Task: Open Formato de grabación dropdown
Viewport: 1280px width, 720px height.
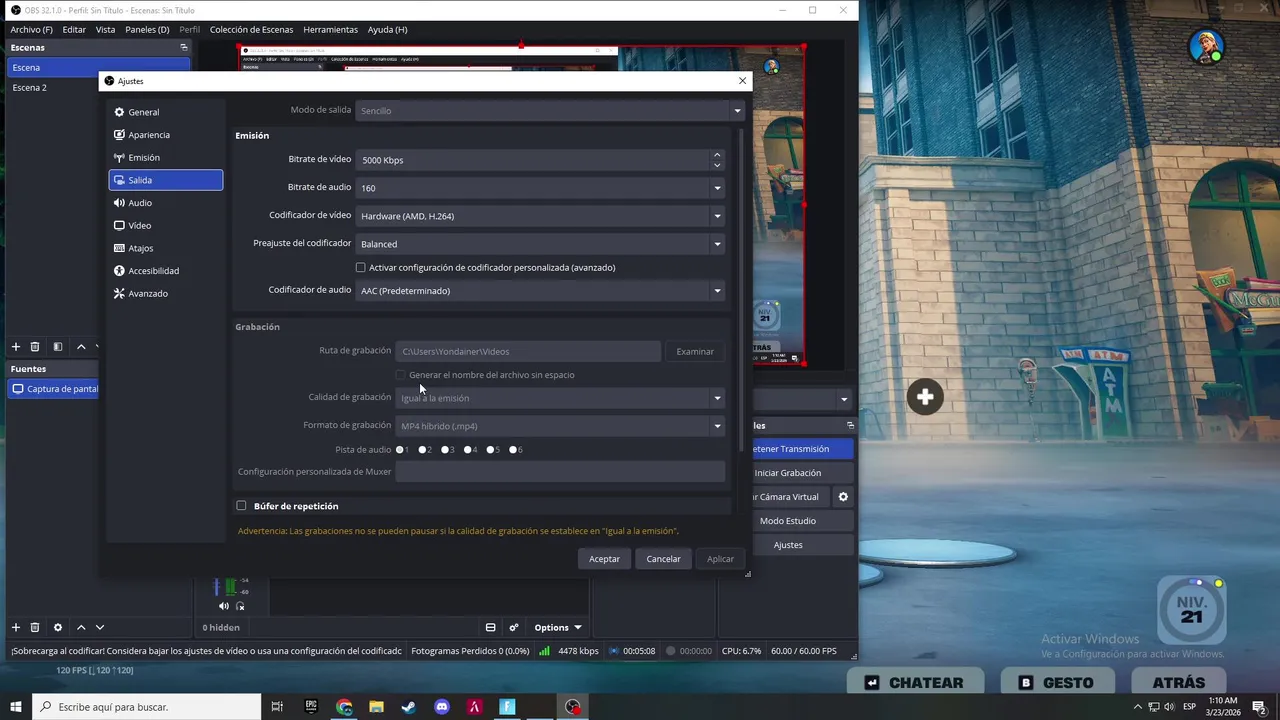Action: point(560,426)
